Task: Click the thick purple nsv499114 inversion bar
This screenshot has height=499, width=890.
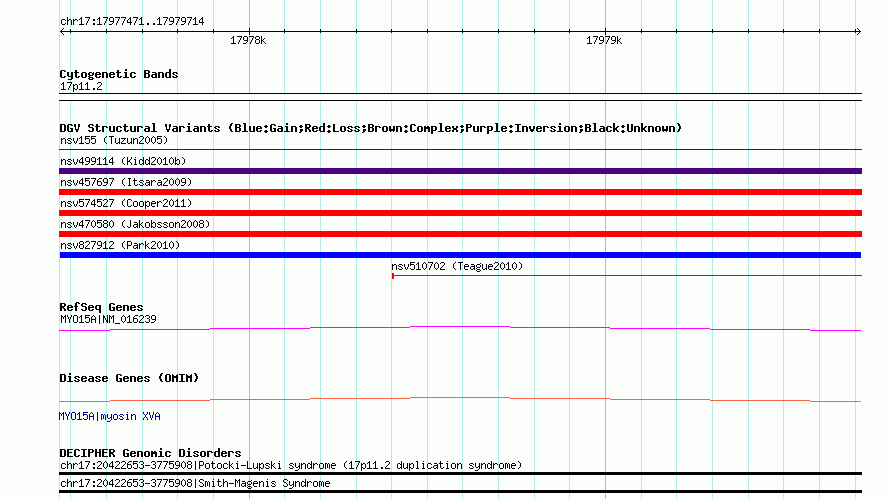Action: [x=460, y=171]
